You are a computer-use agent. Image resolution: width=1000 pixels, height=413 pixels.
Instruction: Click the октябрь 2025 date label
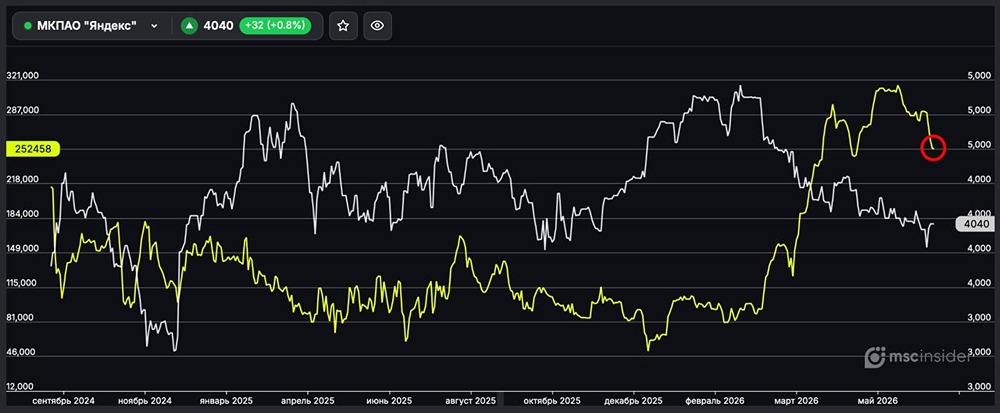tap(552, 401)
